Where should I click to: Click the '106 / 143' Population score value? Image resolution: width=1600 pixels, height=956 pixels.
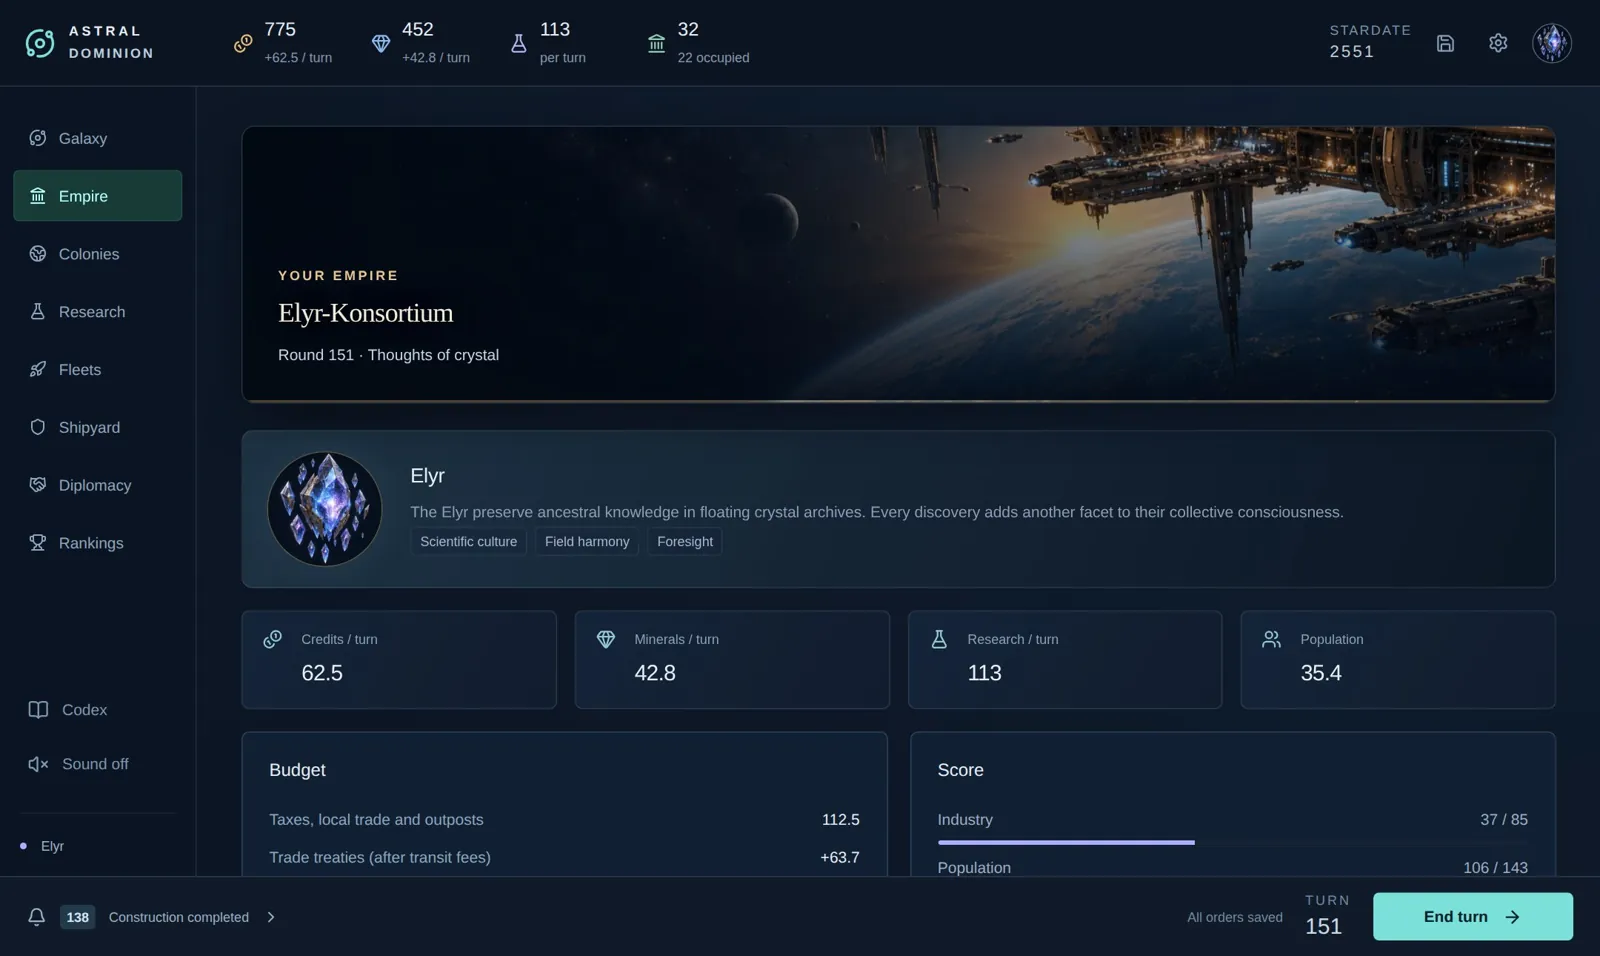coord(1495,867)
